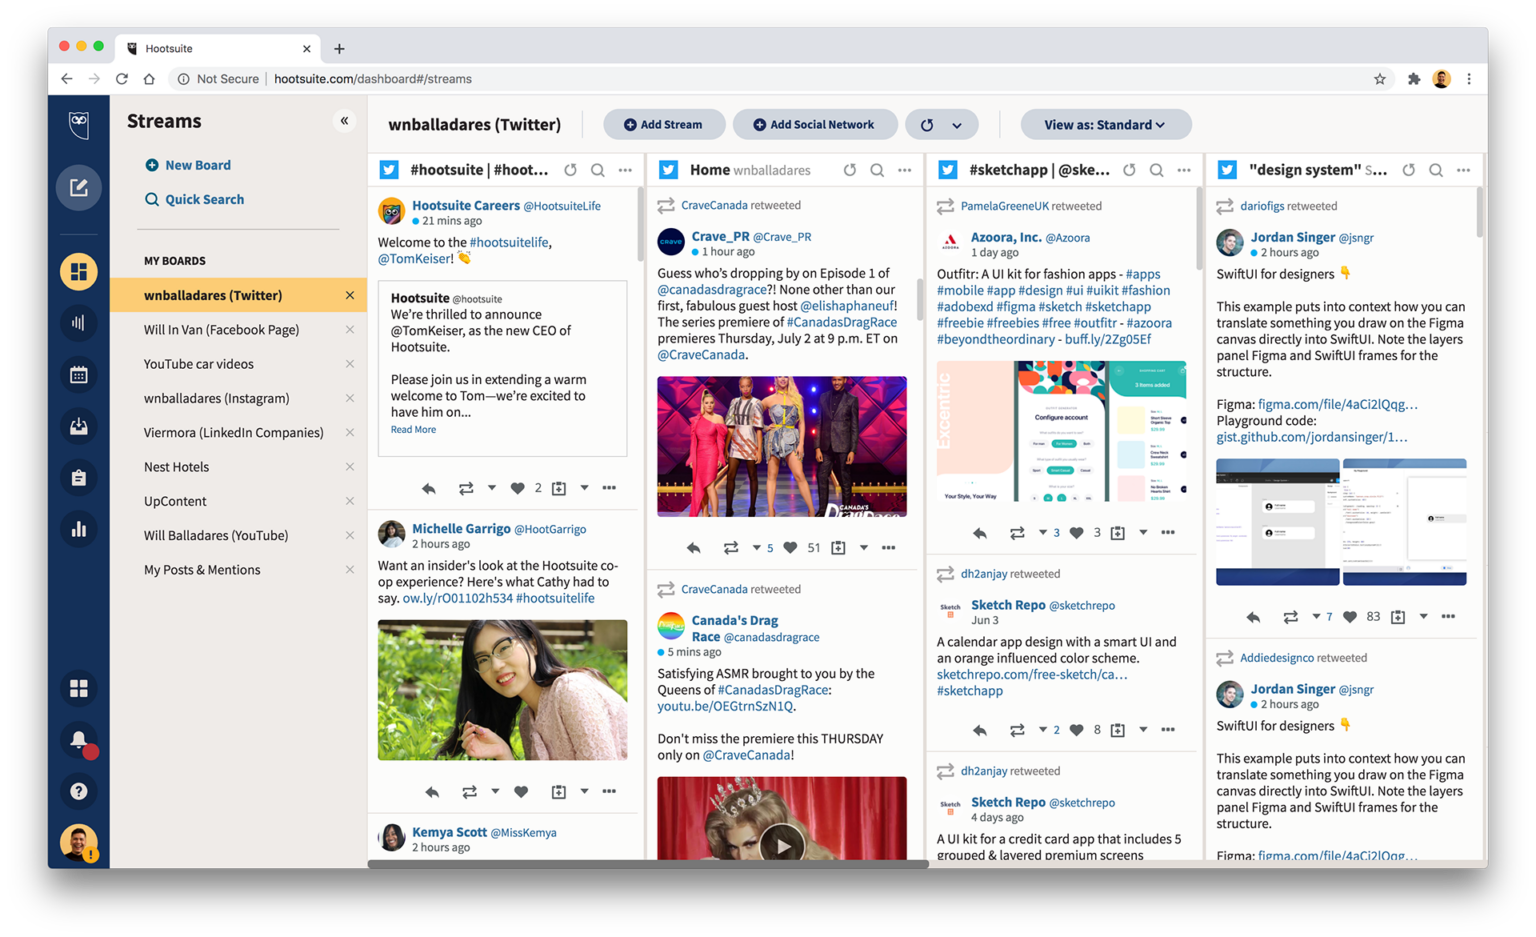
Task: Click the Add Social Network button
Action: 815,124
